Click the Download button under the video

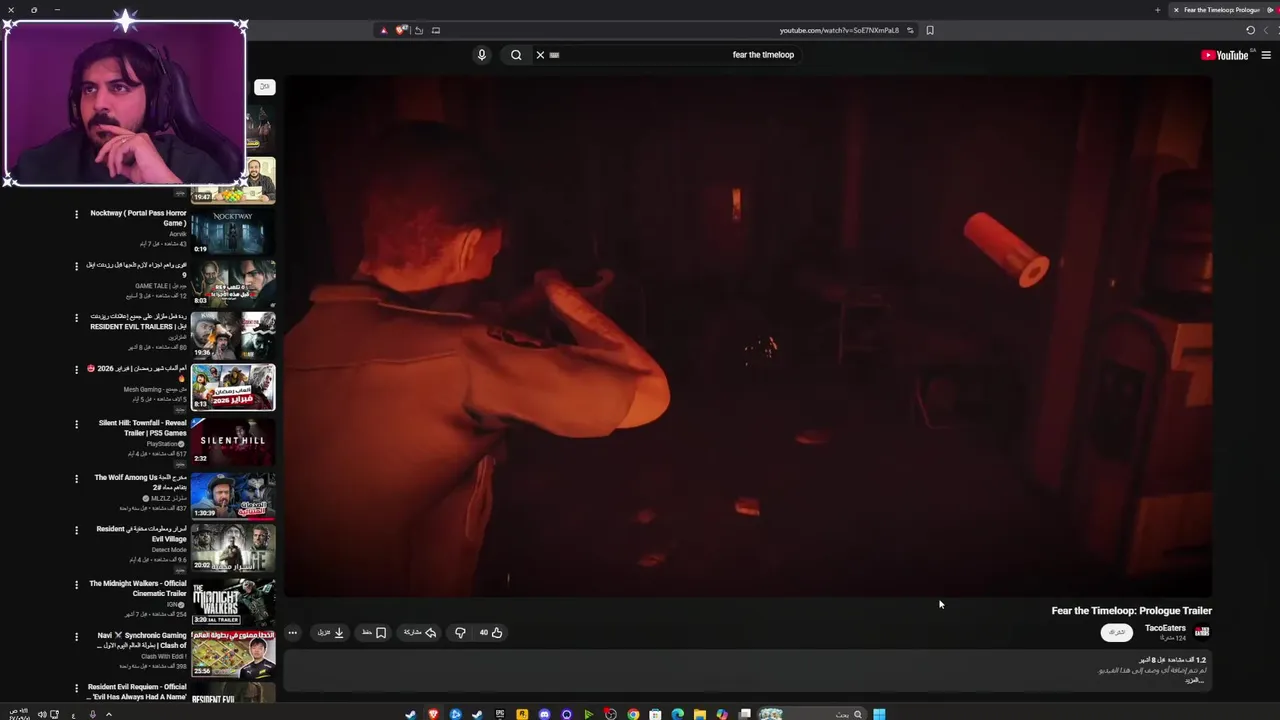tap(331, 632)
